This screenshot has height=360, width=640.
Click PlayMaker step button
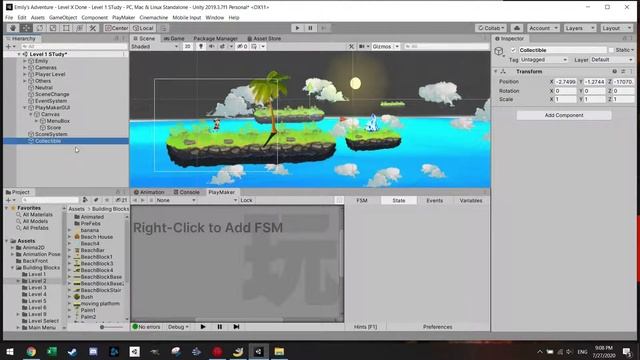(x=236, y=327)
